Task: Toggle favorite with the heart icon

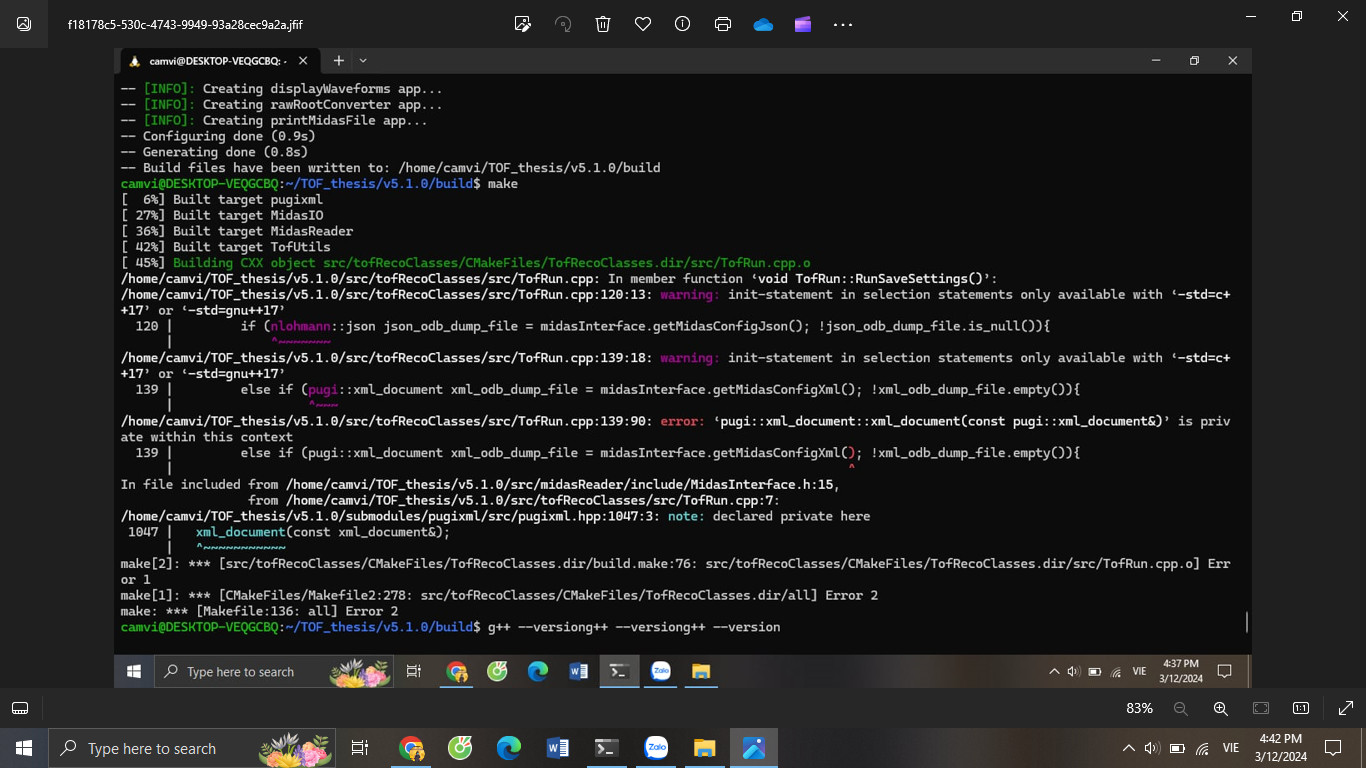Action: [x=642, y=23]
